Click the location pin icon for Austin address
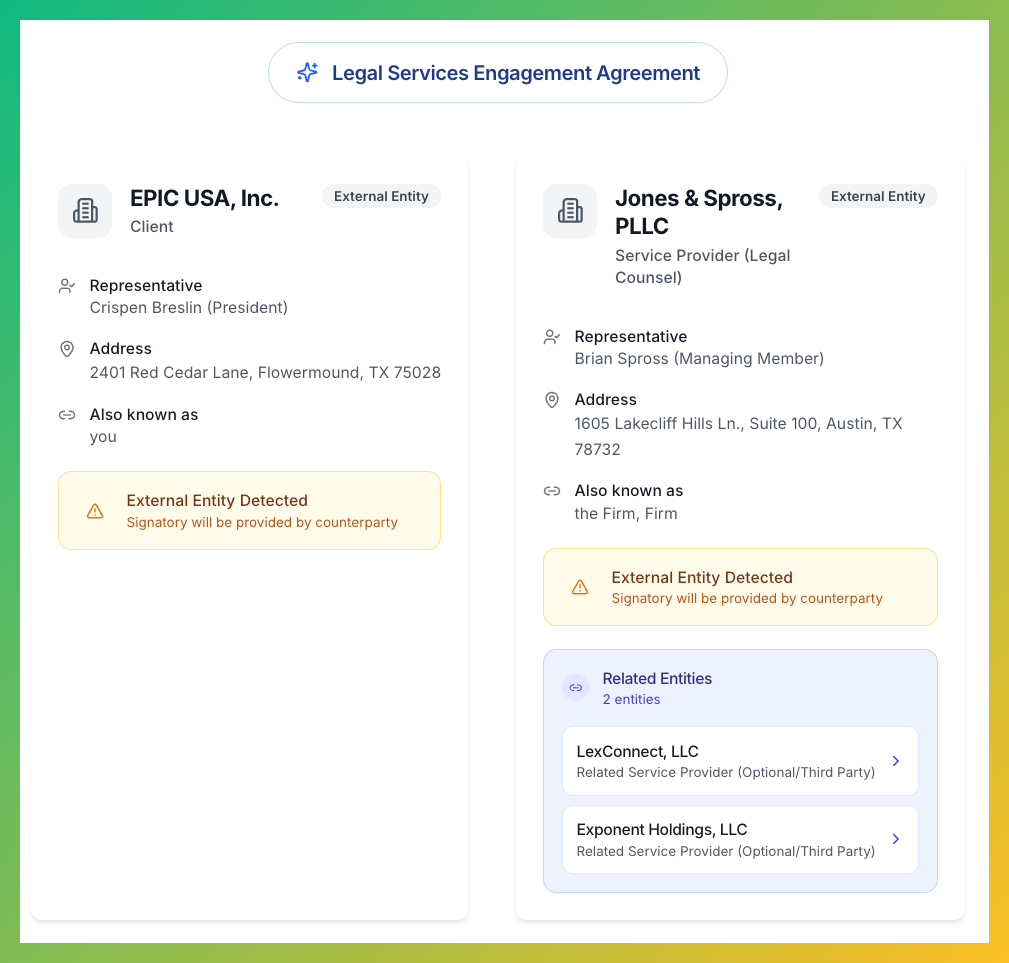Viewport: 1009px width, 963px height. coord(552,400)
